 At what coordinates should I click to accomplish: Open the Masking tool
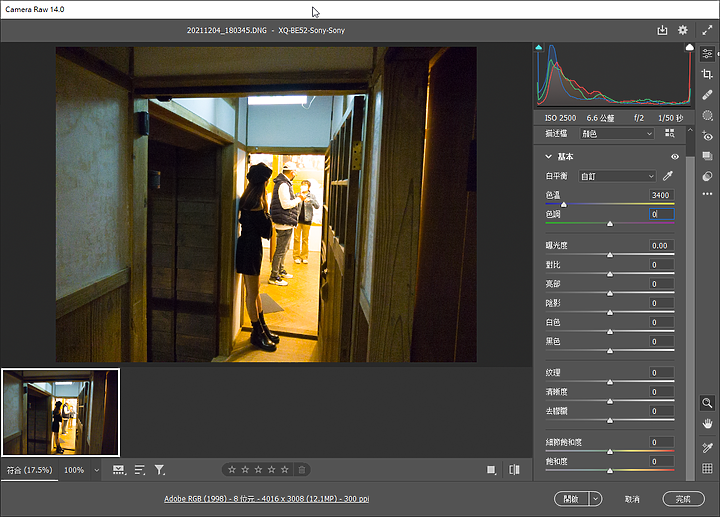click(x=707, y=115)
